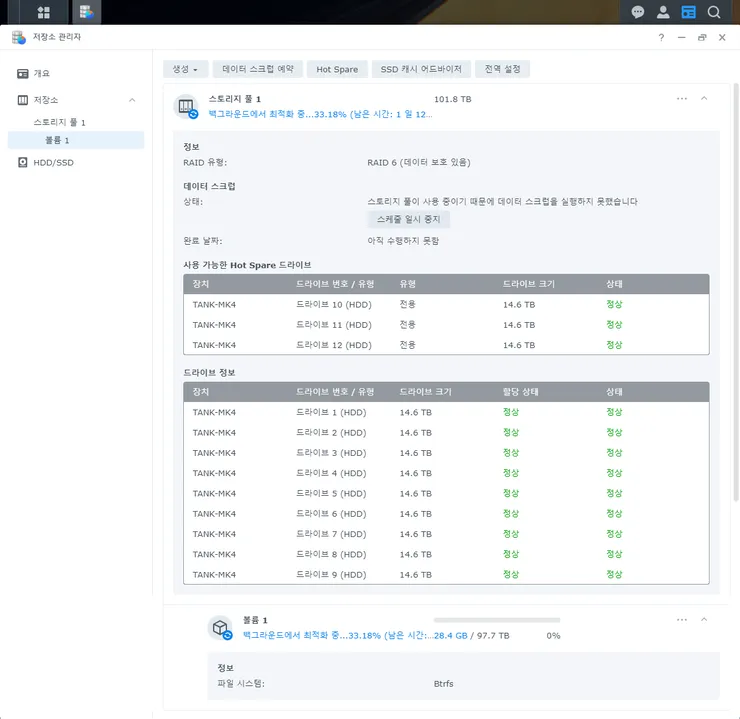Viewport: 740px width, 719px height.
Task: Open the 생성 create dropdown
Action: (185, 69)
